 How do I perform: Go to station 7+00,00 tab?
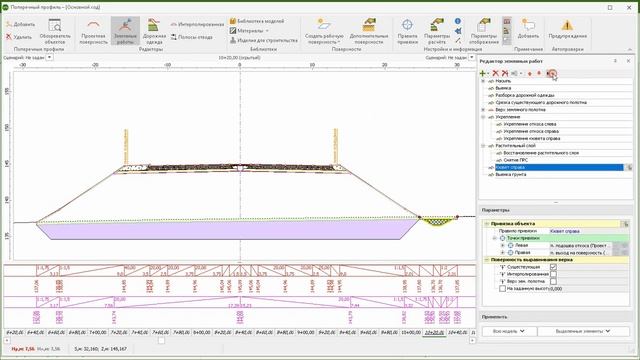pos(98,333)
